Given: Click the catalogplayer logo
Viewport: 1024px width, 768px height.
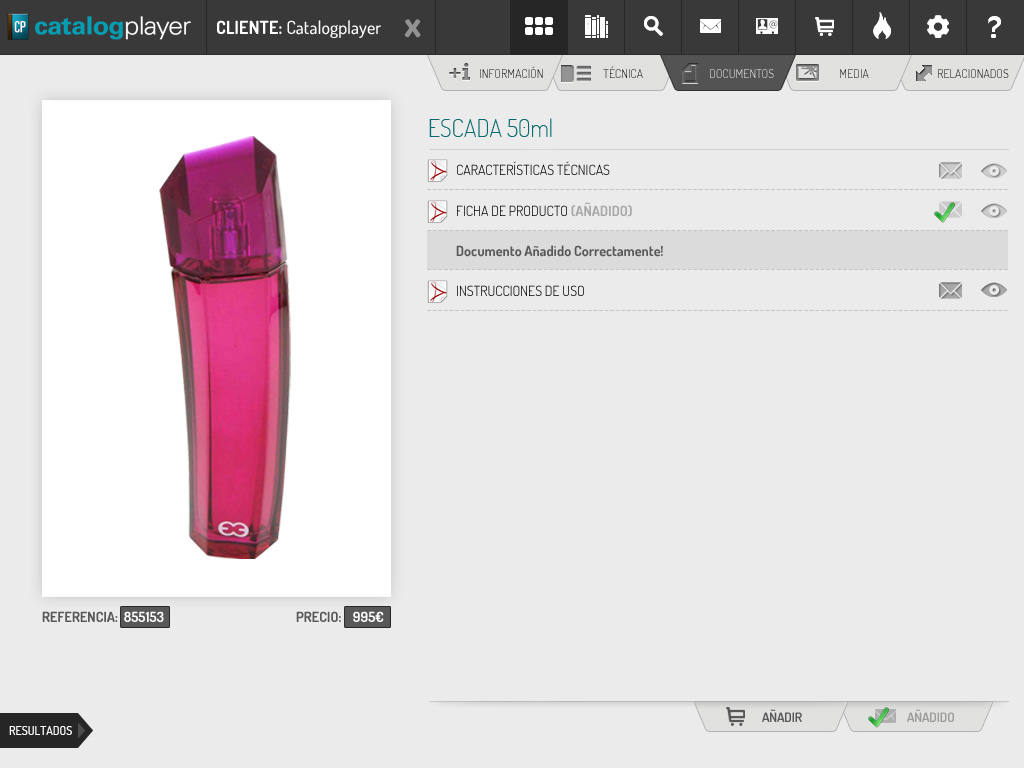Looking at the screenshot, I should [100, 27].
